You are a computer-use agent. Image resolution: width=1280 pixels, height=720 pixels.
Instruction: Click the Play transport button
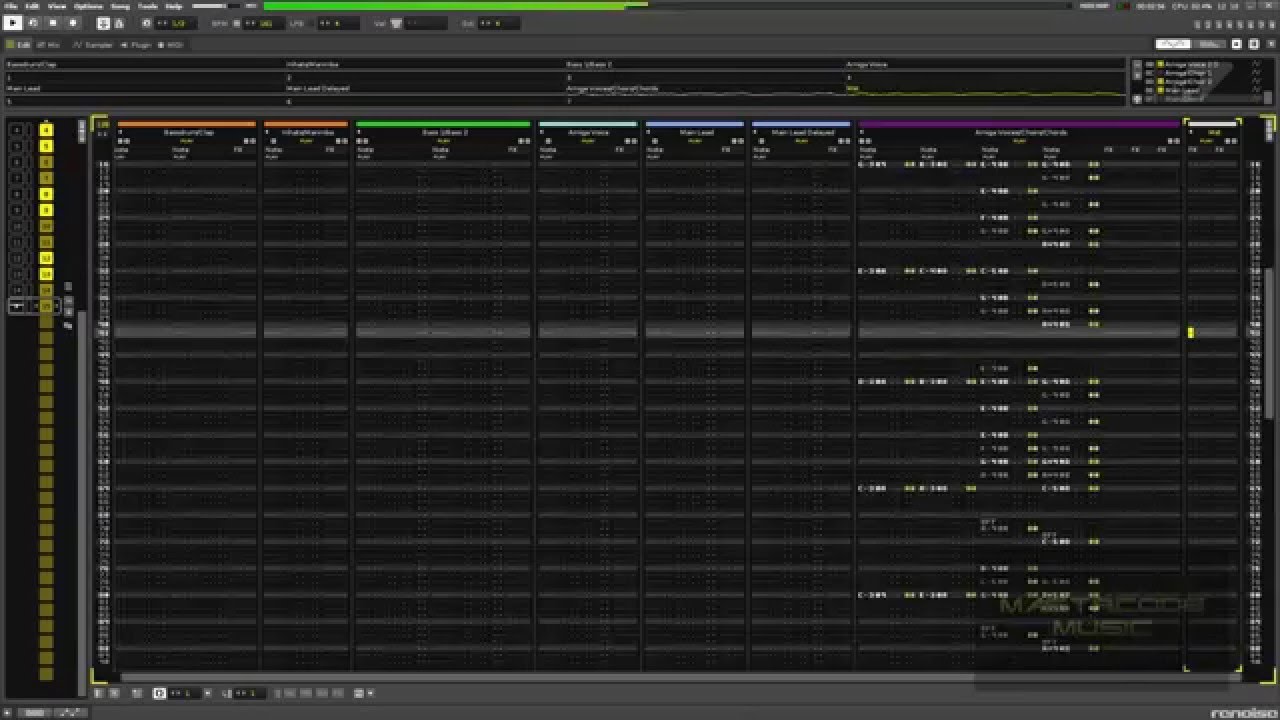(x=13, y=23)
